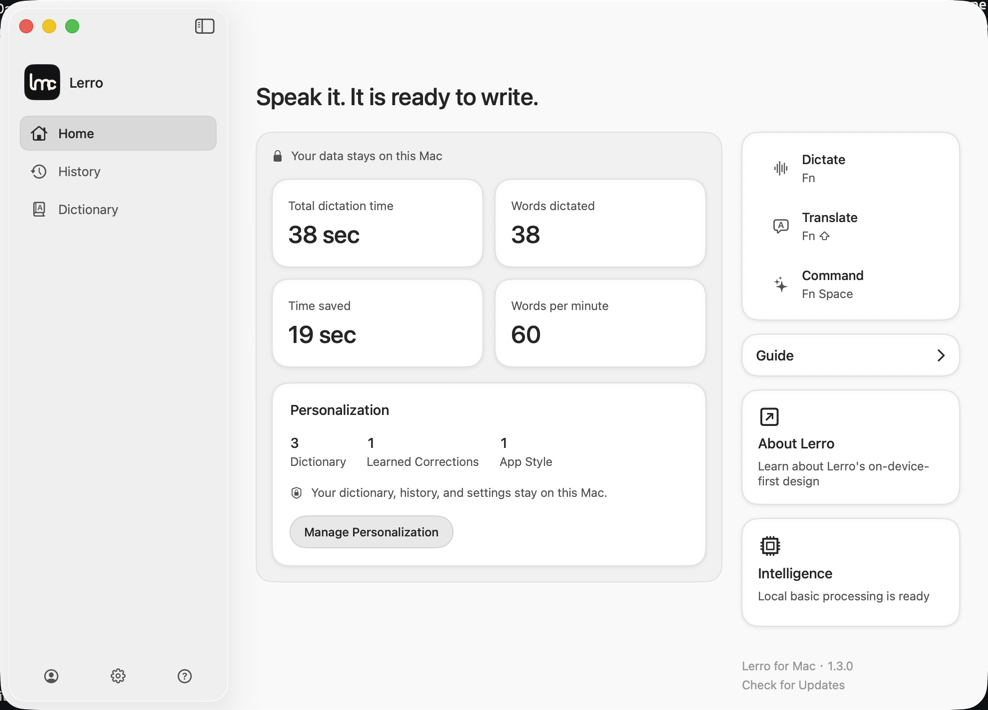Click the Total dictation time card
The image size is (988, 710).
click(377, 223)
